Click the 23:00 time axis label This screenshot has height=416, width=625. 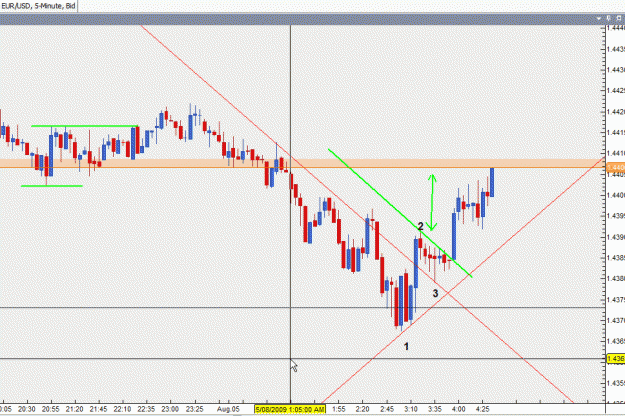click(170, 409)
